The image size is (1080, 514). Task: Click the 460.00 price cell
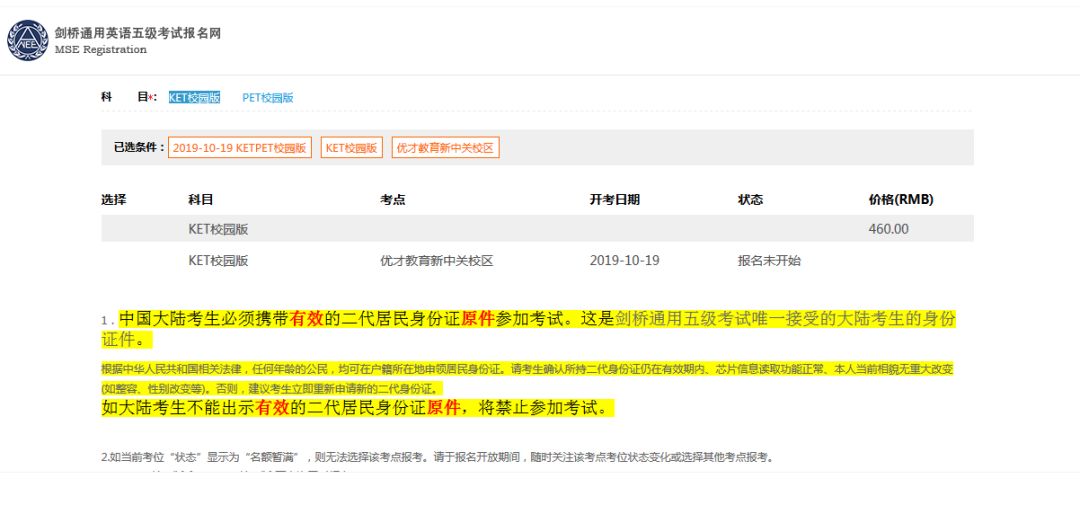889,229
